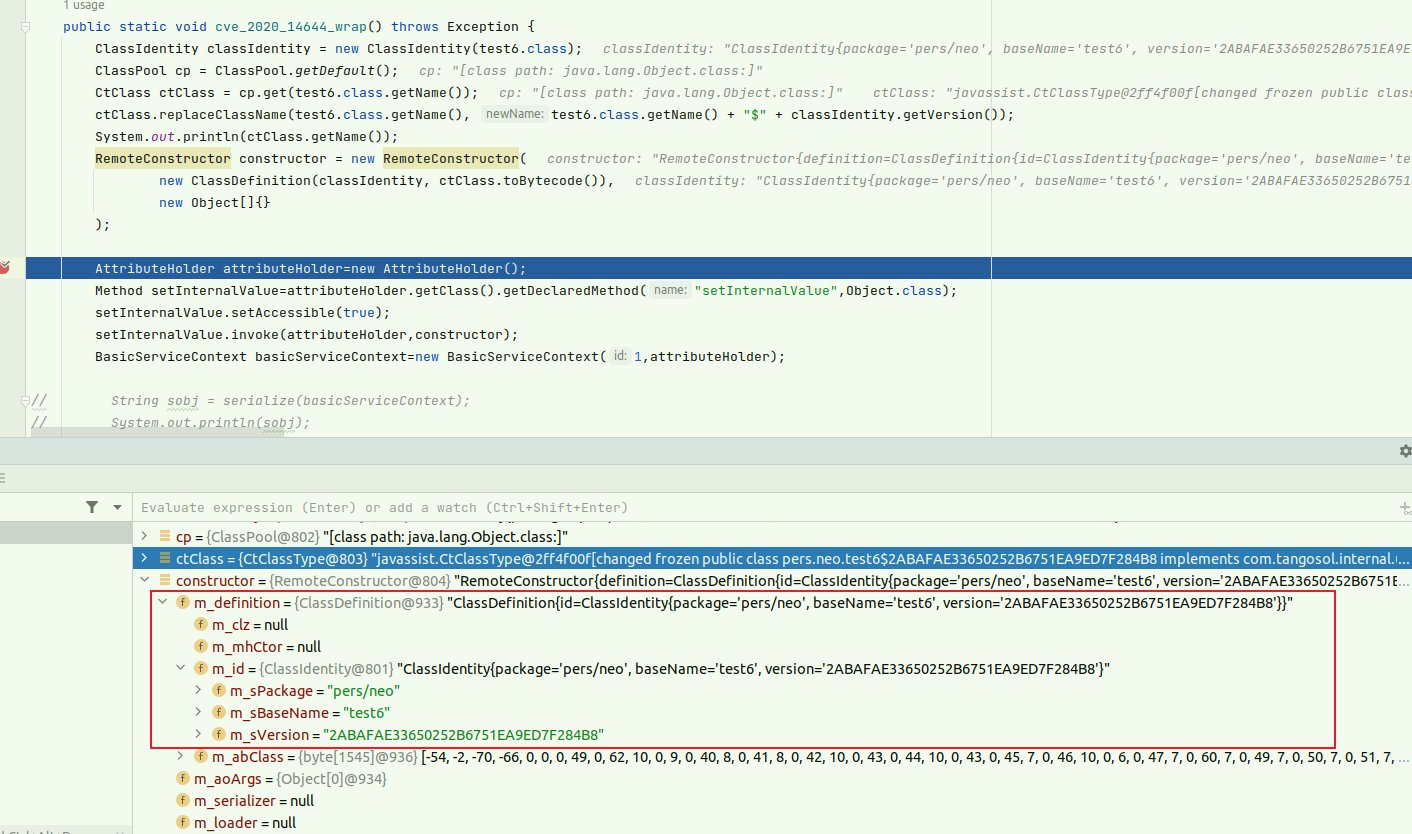Click the System.out.println(ctClass.getName()) line
The image size is (1412, 834).
click(x=247, y=136)
